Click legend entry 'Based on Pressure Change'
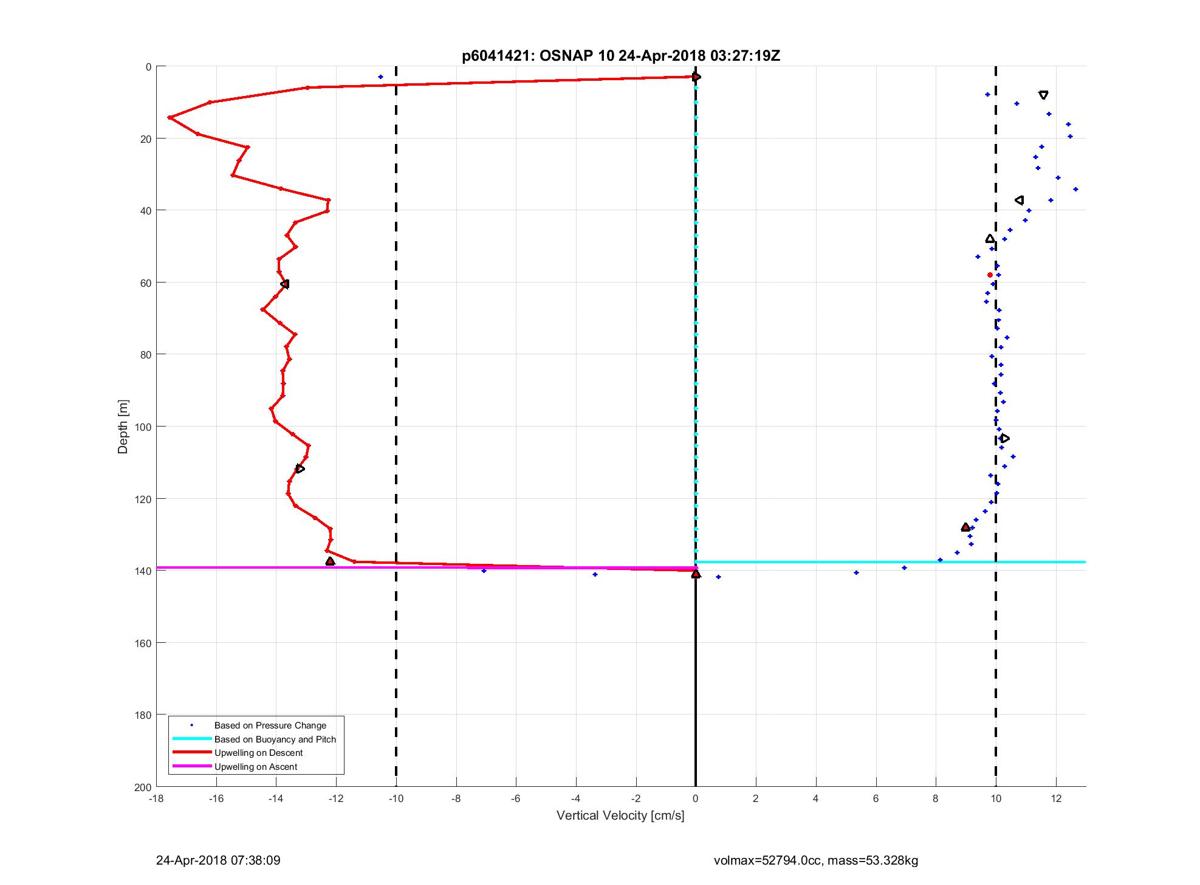This screenshot has height=885, width=1200. 270,725
